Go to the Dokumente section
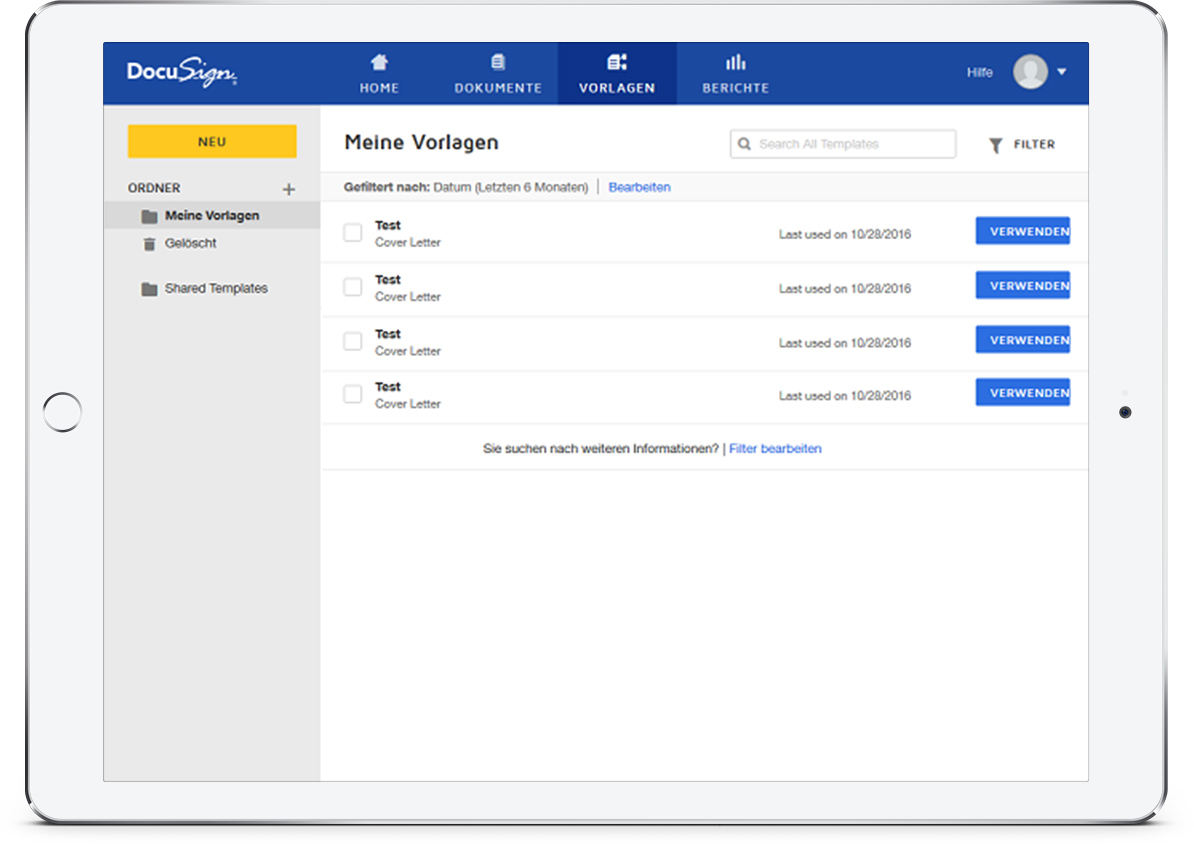 [497, 74]
